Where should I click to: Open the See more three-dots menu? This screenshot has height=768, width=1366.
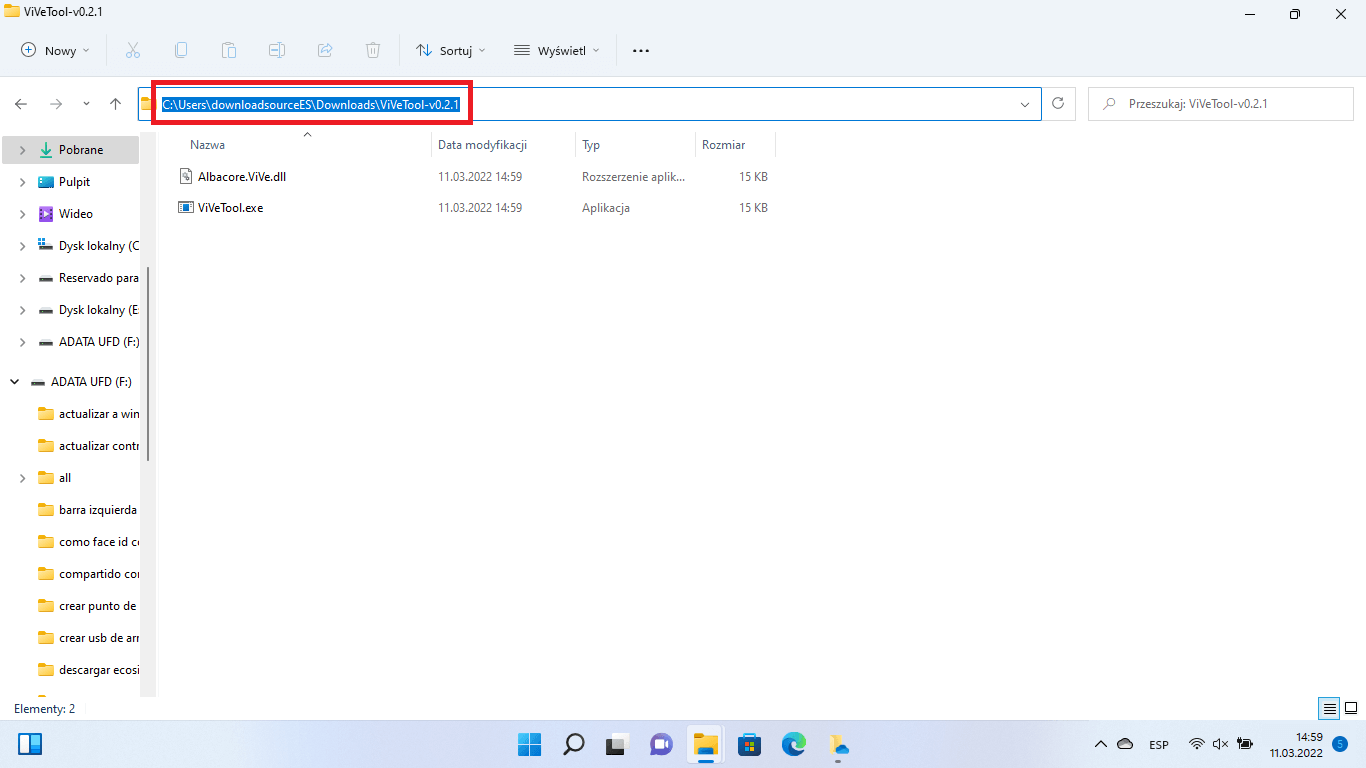pos(641,50)
